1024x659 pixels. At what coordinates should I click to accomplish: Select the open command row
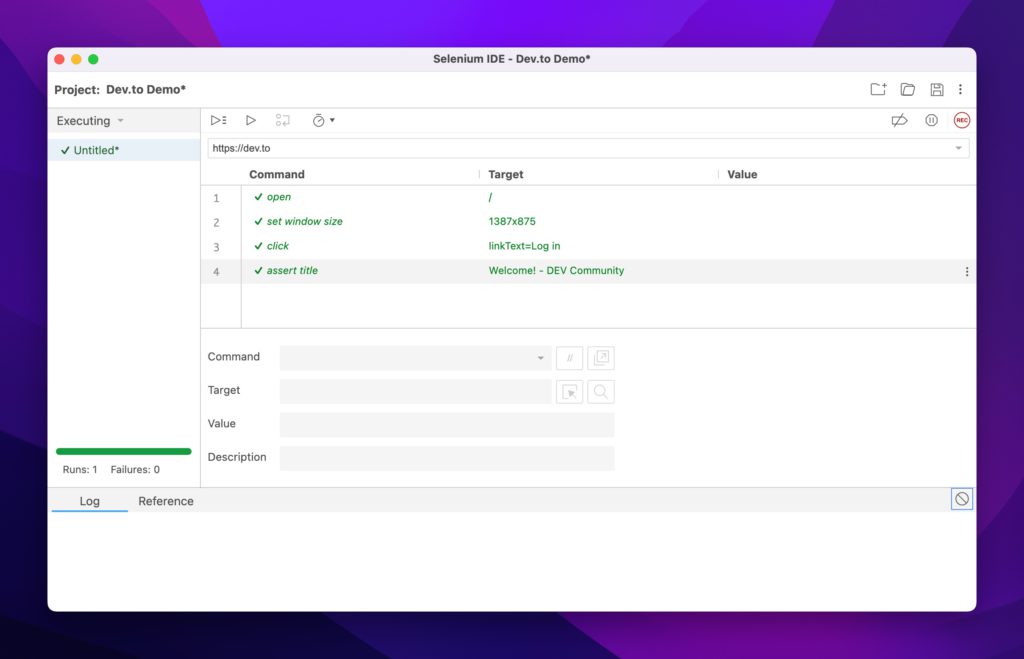588,197
